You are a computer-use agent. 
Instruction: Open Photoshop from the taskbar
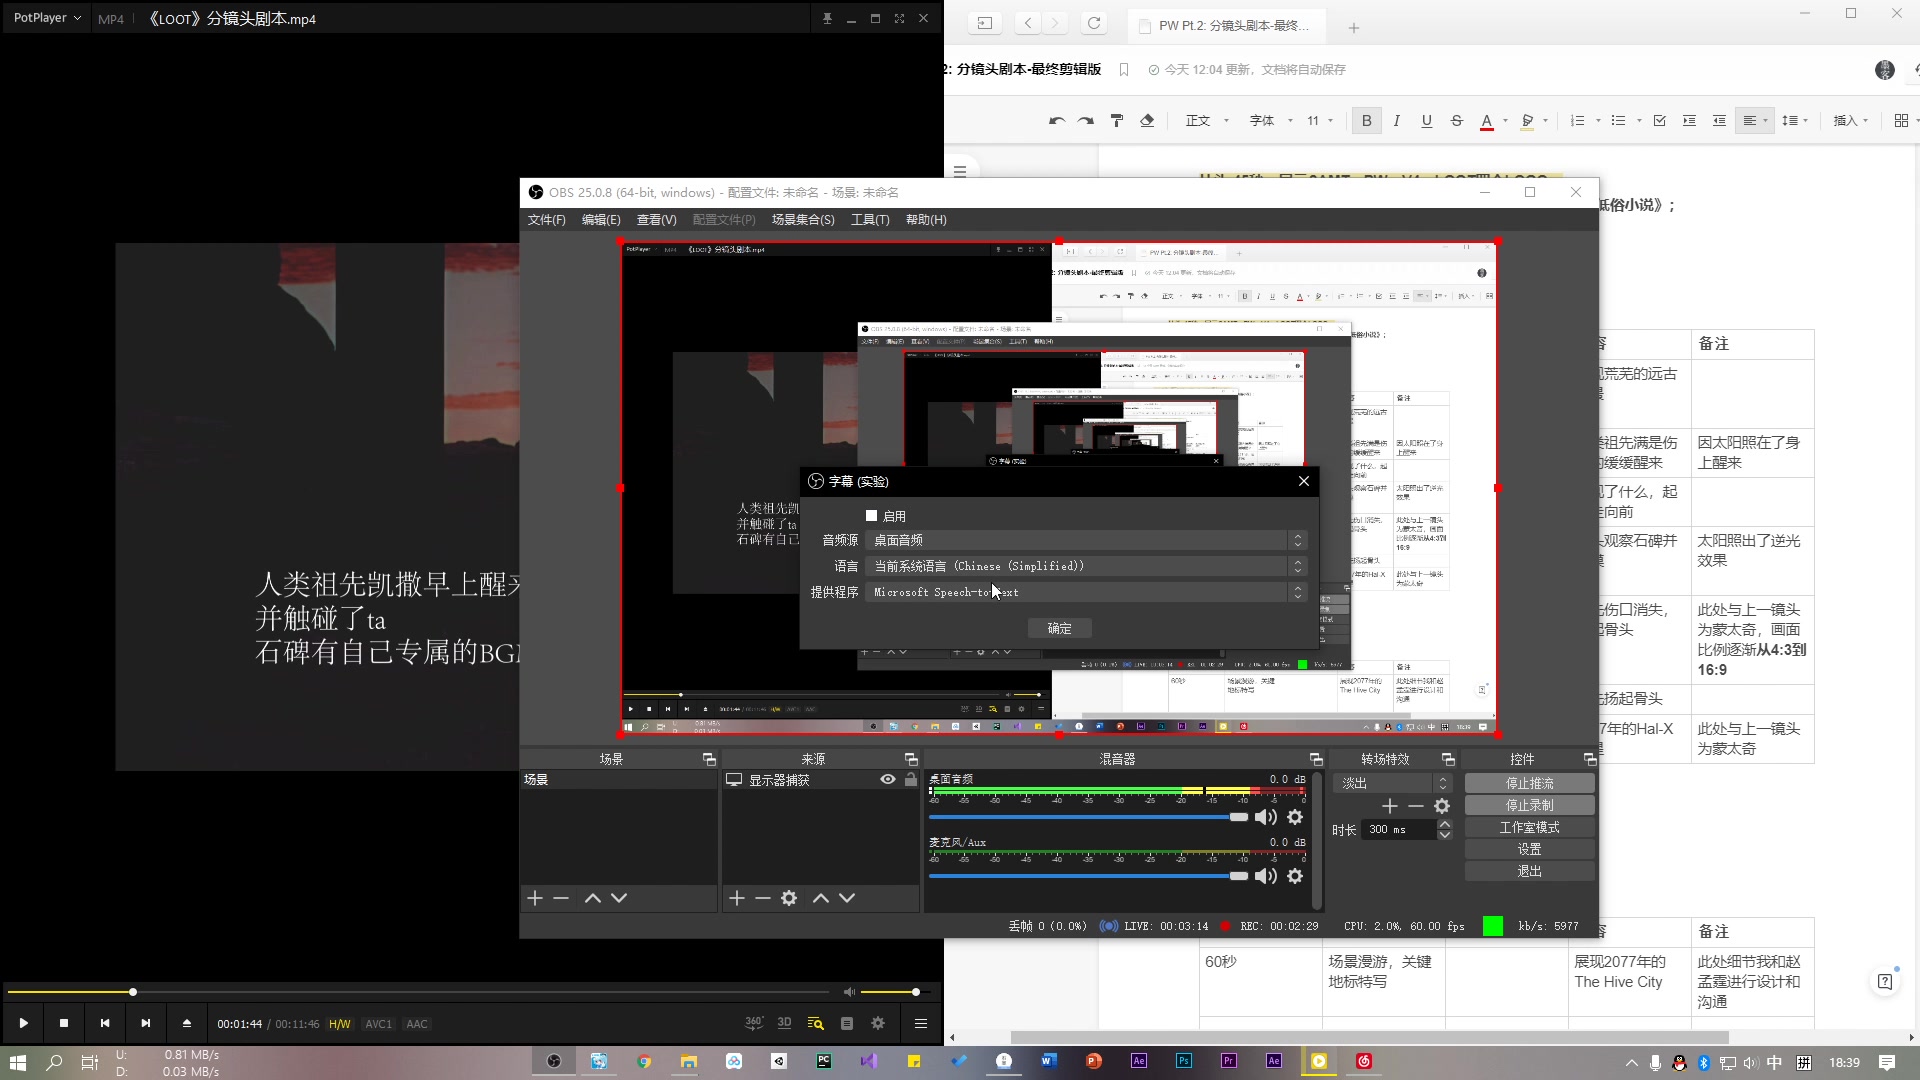[x=1184, y=1062]
